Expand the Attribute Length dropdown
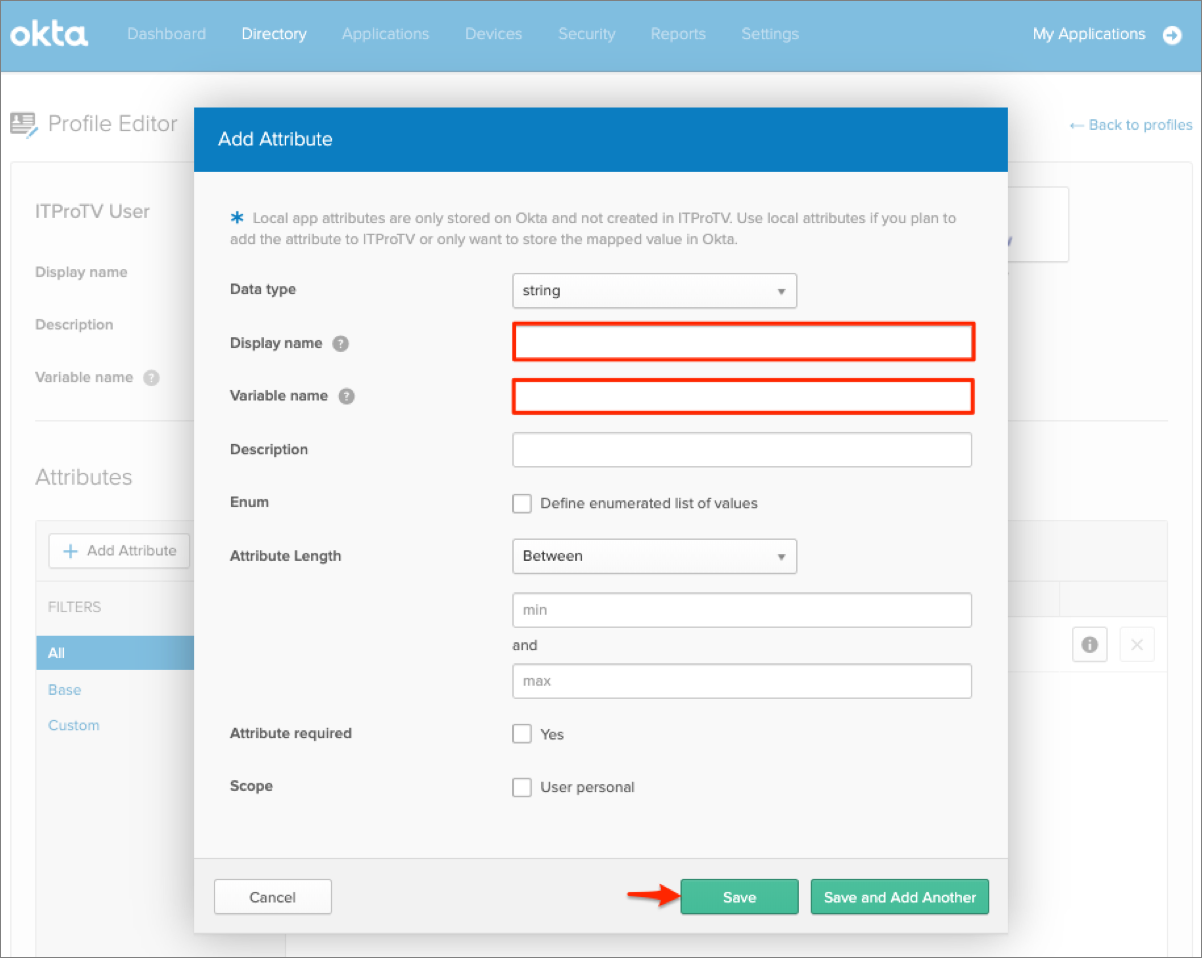Image resolution: width=1202 pixels, height=958 pixels. 654,556
